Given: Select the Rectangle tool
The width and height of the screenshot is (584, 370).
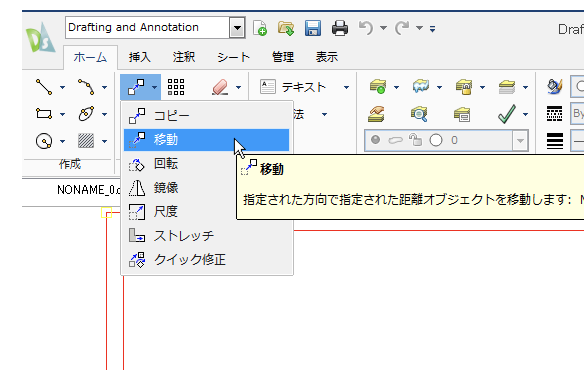Looking at the screenshot, I should tap(44, 114).
